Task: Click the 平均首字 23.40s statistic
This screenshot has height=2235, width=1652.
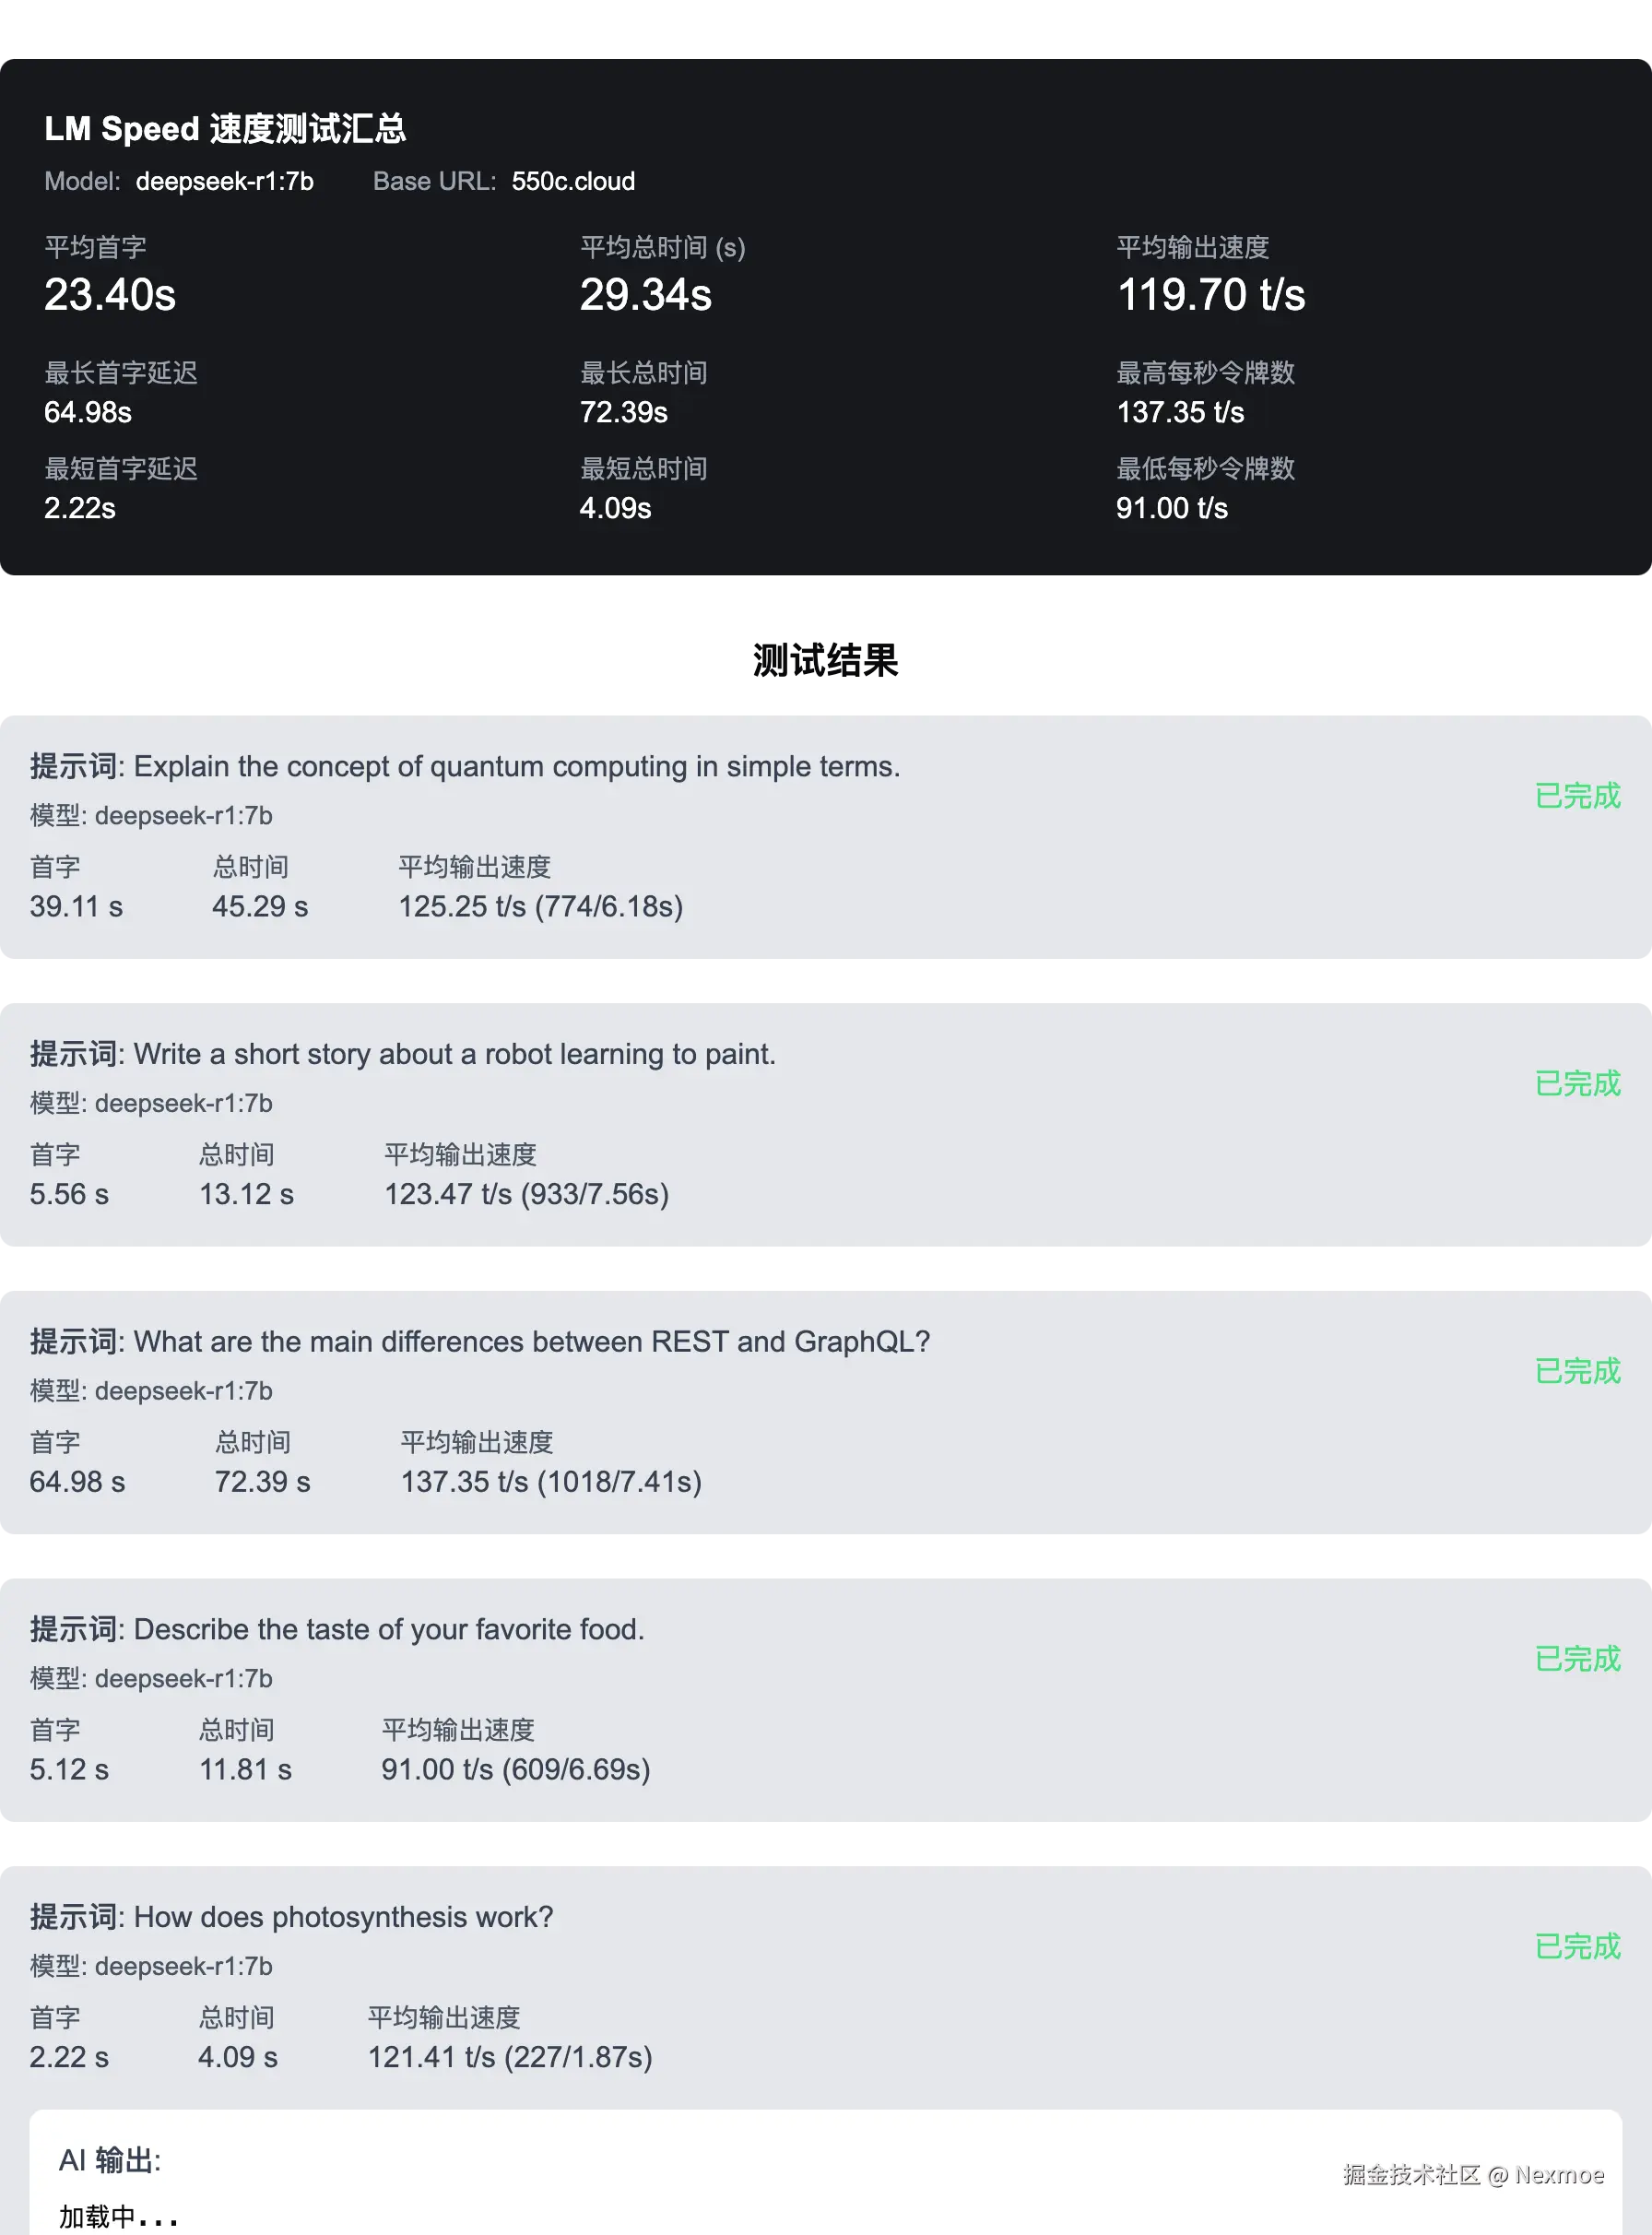Action: click(110, 294)
